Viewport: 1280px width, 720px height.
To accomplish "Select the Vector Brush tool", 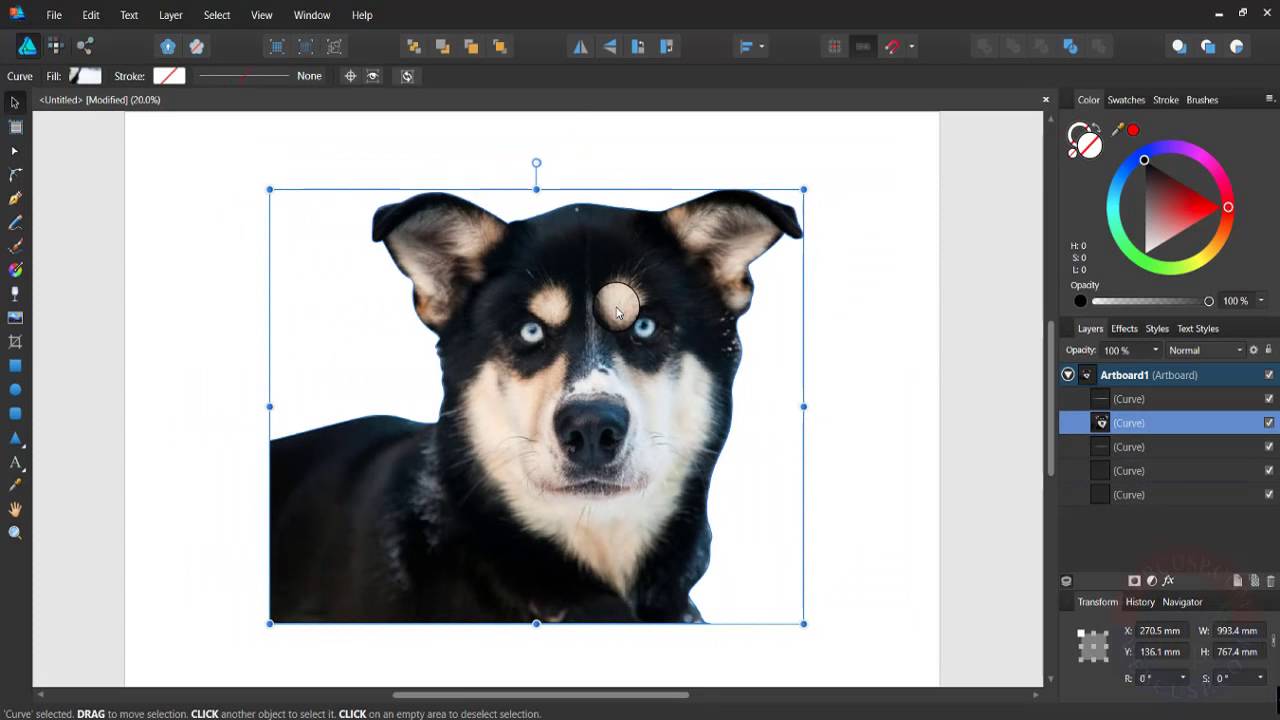I will 15,246.
